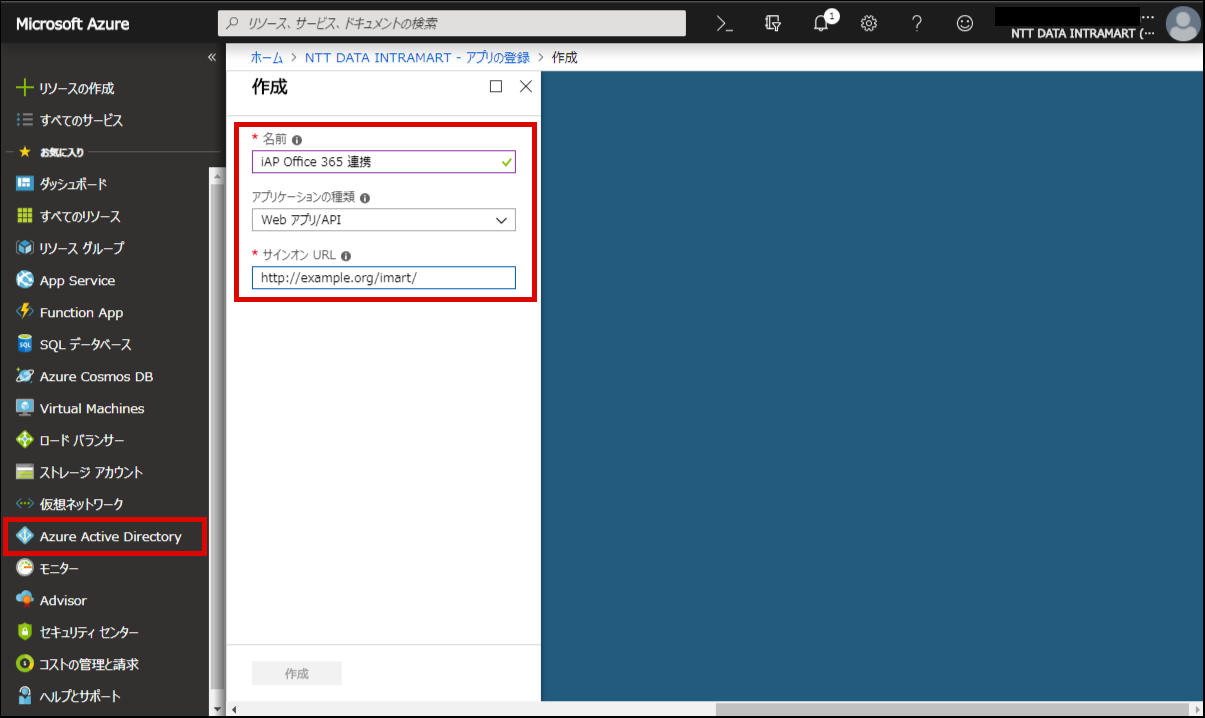Open アプリケーションの種類 dropdown

coord(384,219)
